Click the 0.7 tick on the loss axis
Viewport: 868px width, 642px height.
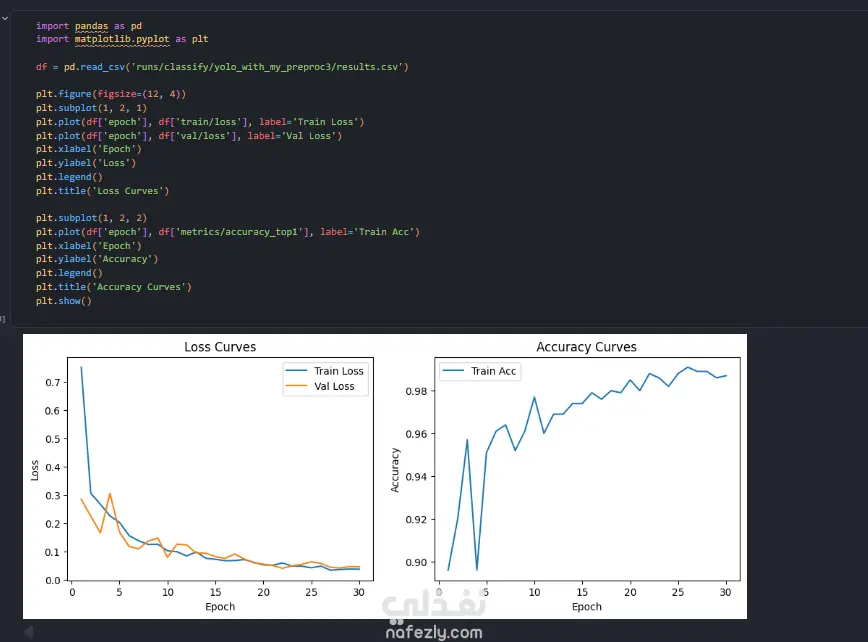[x=53, y=382]
